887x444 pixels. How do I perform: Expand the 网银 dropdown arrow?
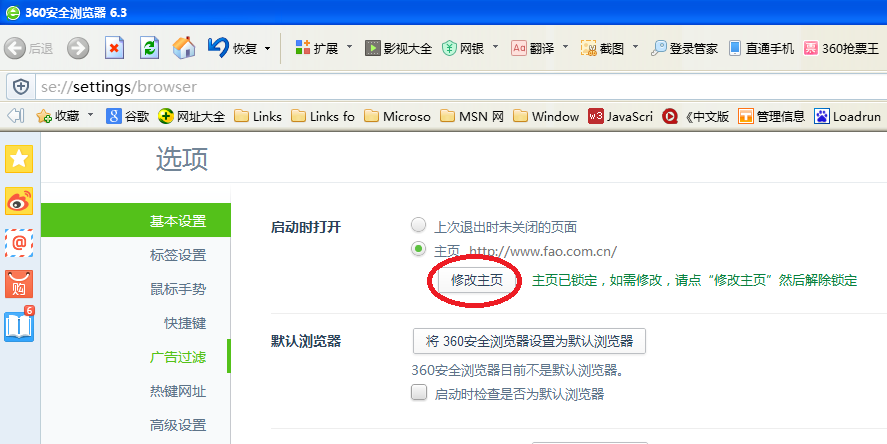tap(496, 48)
